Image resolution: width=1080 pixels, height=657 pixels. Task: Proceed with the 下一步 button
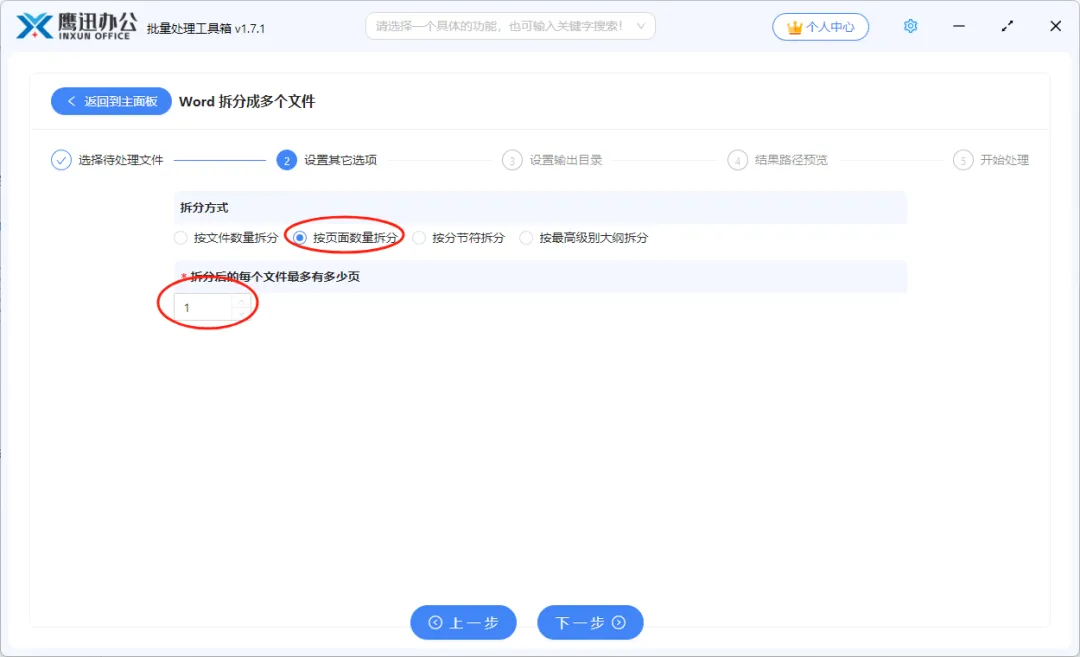click(x=590, y=623)
